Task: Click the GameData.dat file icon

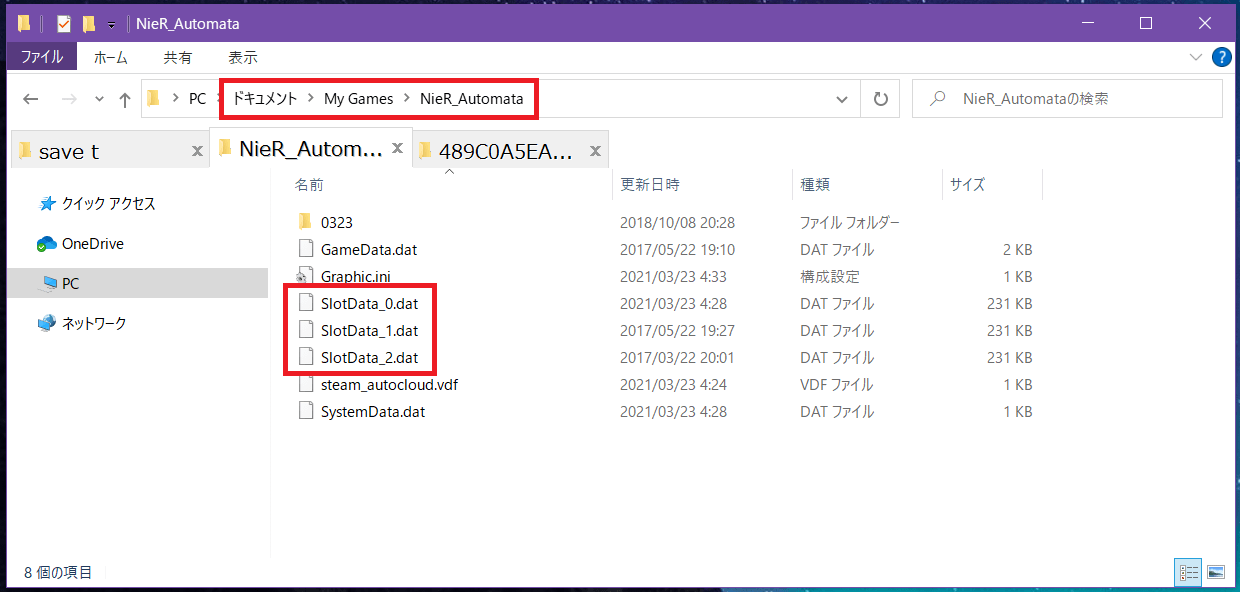Action: 306,249
